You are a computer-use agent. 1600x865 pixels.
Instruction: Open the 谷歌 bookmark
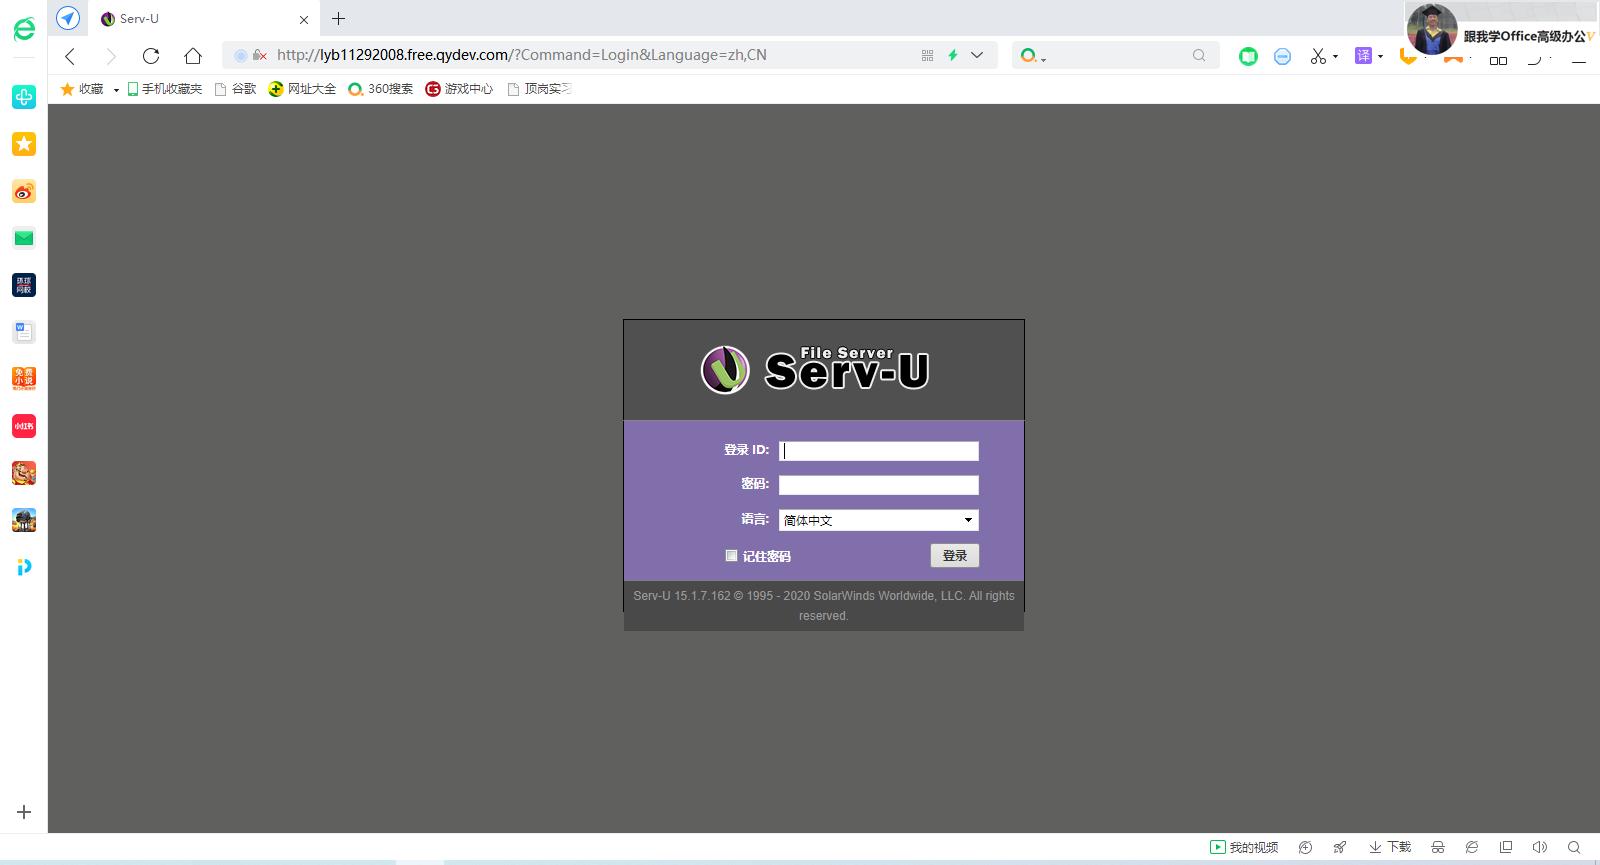pyautogui.click(x=236, y=89)
